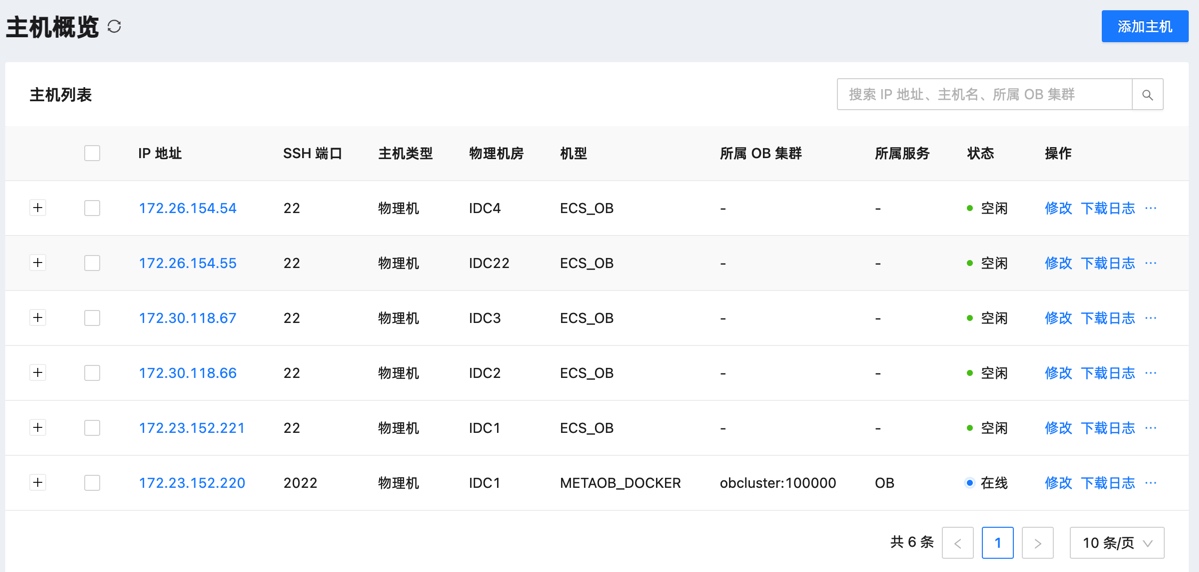1199x572 pixels.
Task: Open host link 172.26.154.55
Action: (187, 263)
